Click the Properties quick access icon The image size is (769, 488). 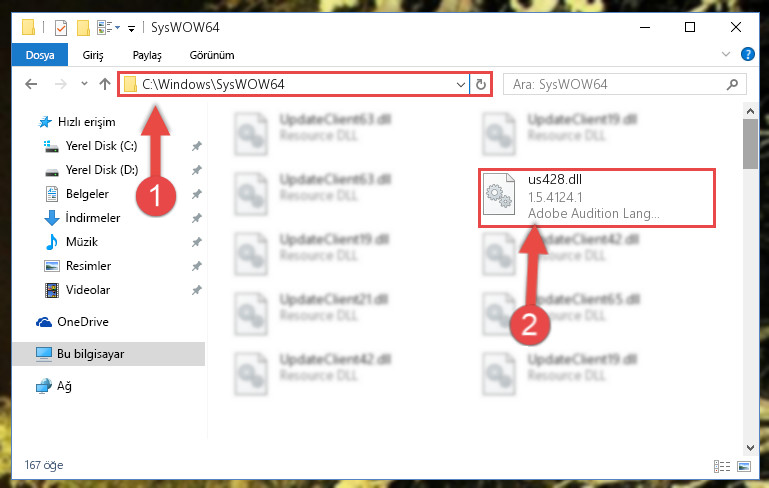coord(61,27)
